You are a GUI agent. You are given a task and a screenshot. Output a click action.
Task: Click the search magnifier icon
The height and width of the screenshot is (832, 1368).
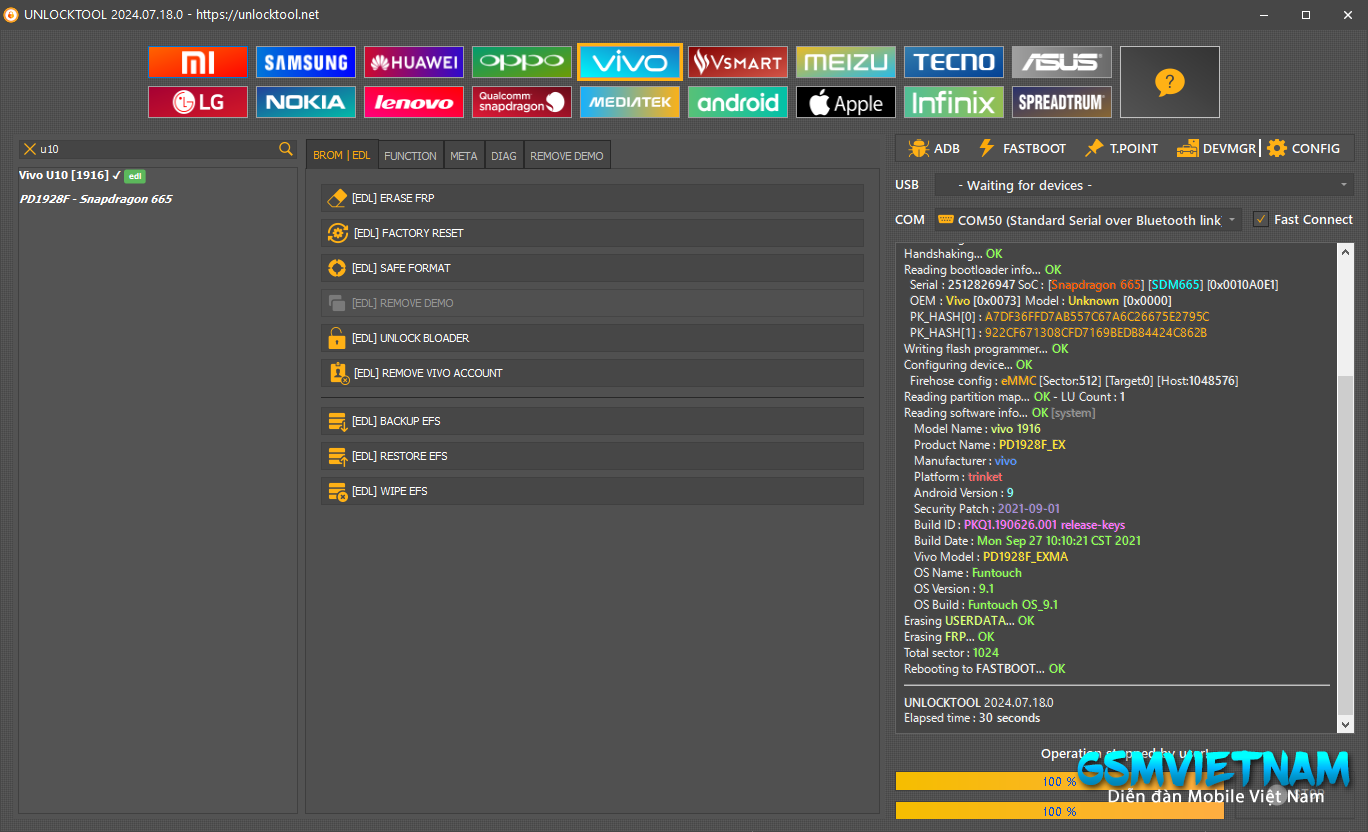[286, 149]
